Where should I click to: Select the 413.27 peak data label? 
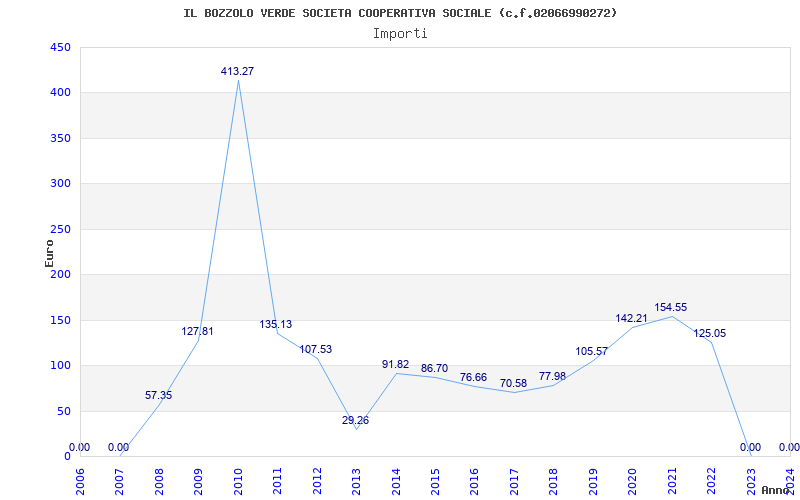[237, 71]
